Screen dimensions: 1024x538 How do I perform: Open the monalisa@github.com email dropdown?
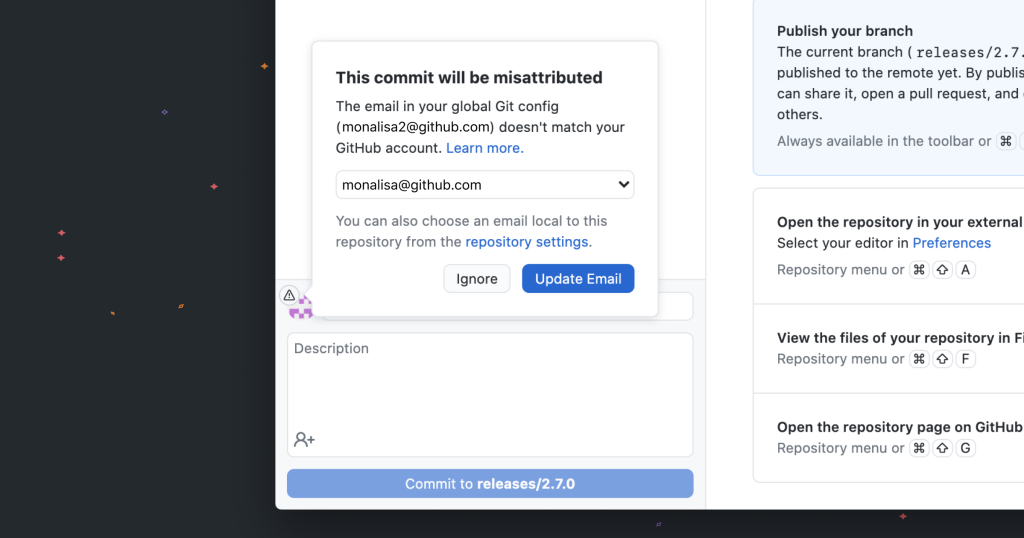click(x=485, y=185)
